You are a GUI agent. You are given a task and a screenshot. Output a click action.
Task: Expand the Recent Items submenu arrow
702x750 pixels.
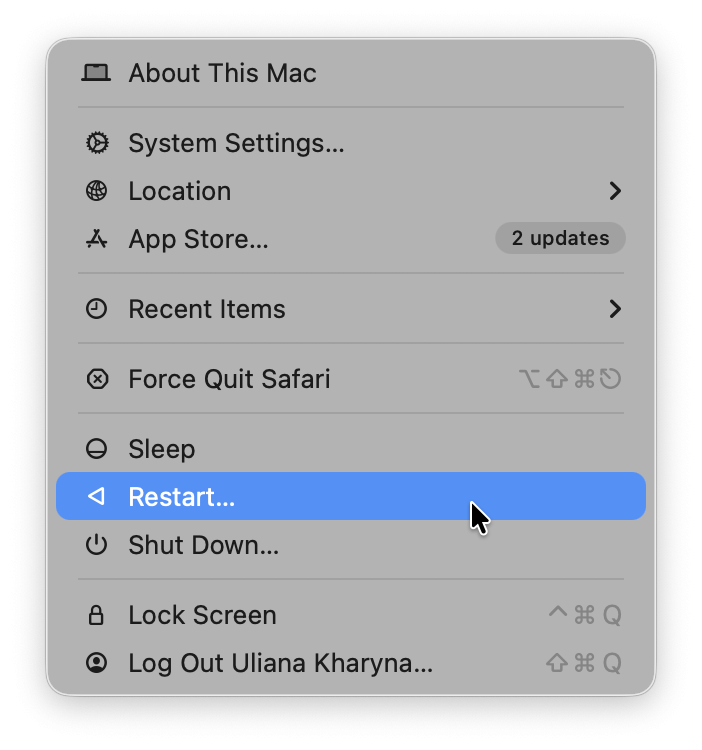tap(615, 309)
